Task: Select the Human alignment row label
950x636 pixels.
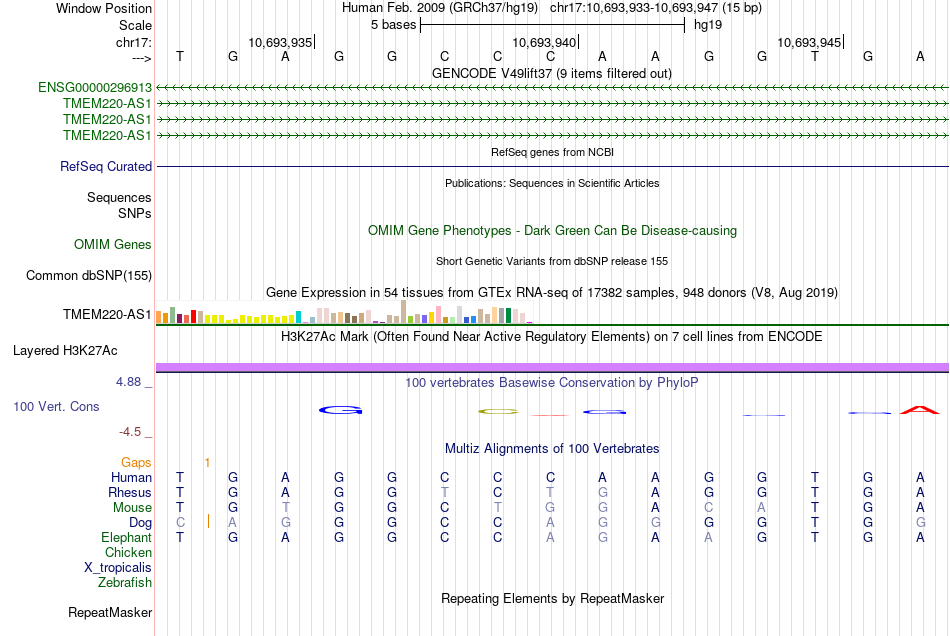Action: (x=131, y=478)
